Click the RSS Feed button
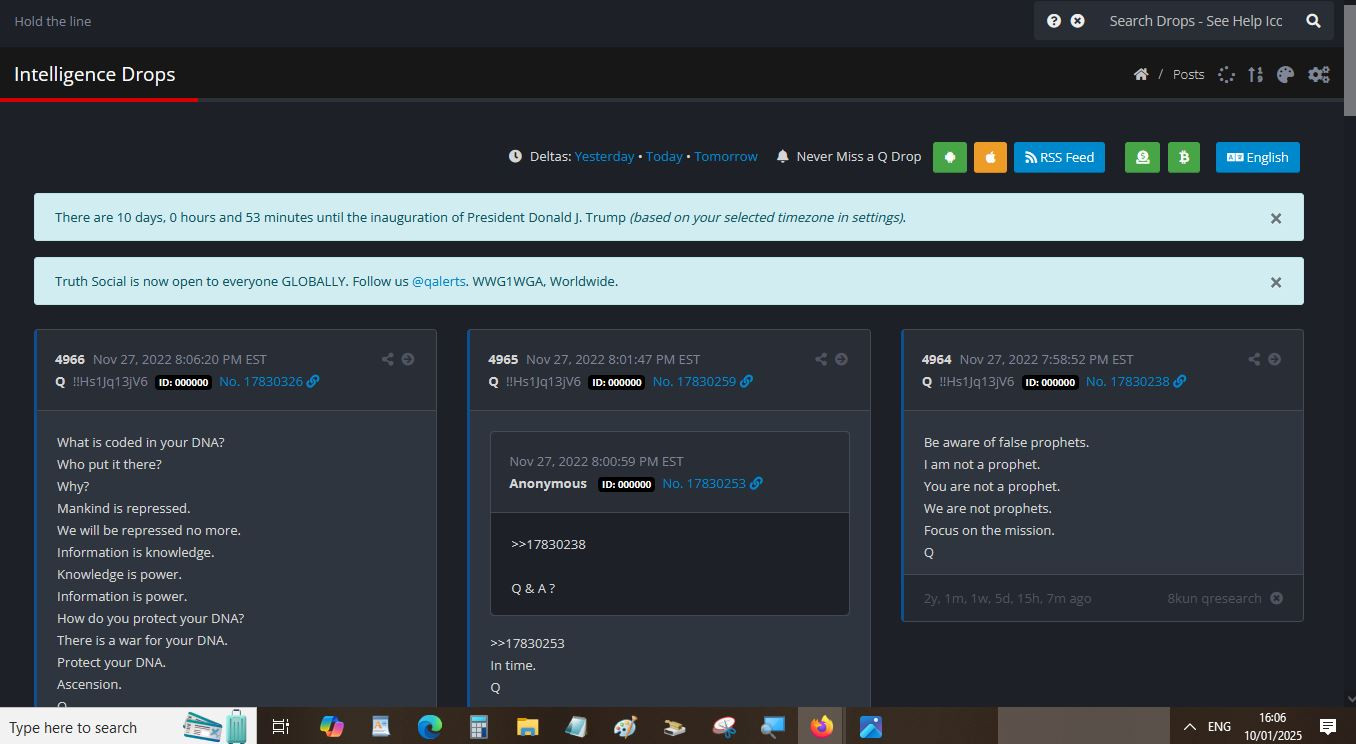 [x=1059, y=157]
